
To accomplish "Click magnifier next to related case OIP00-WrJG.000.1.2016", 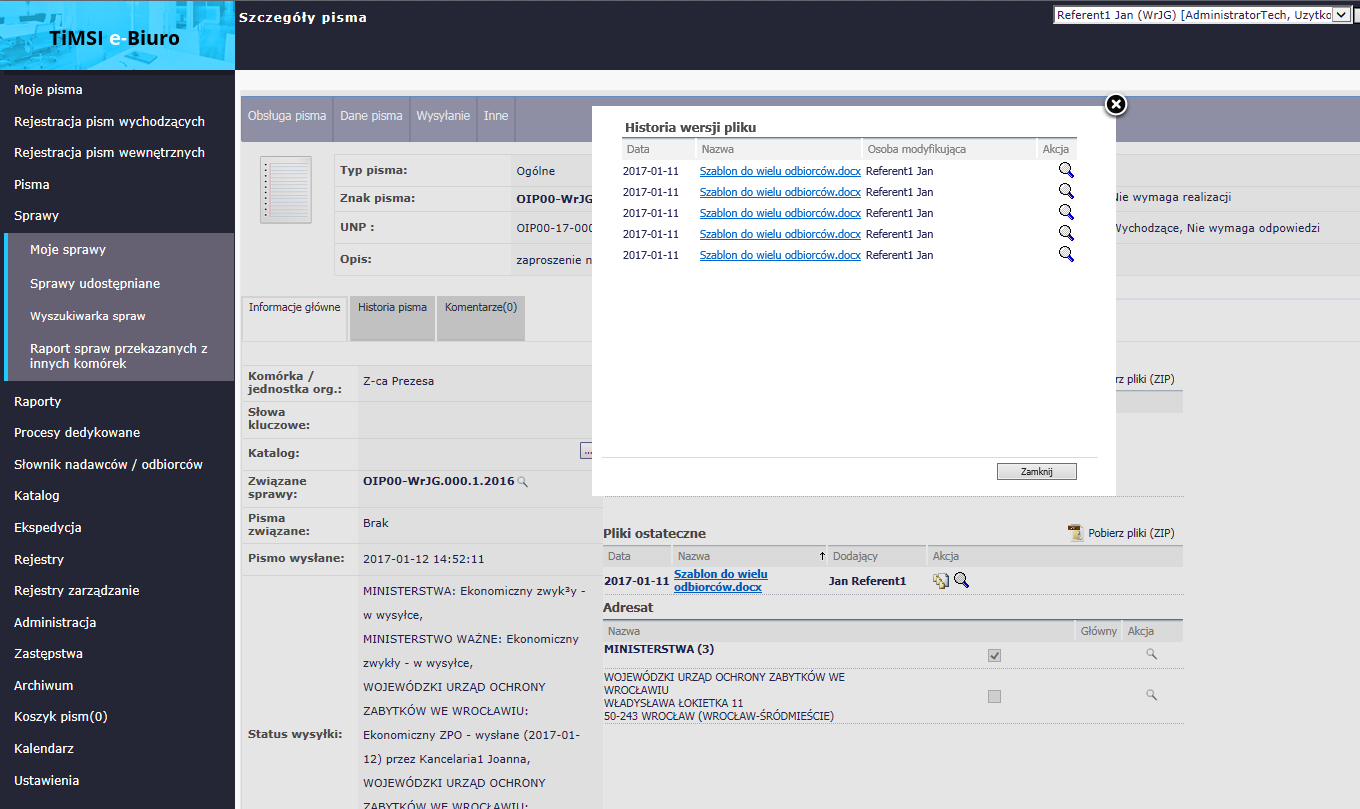I will (523, 482).
